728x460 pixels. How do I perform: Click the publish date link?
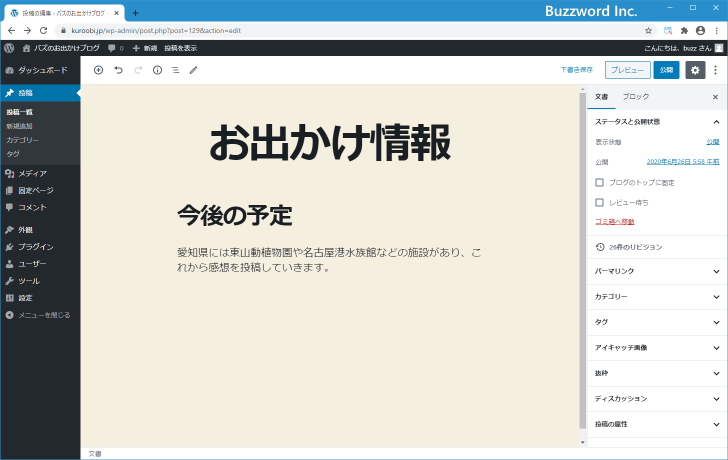(x=683, y=162)
